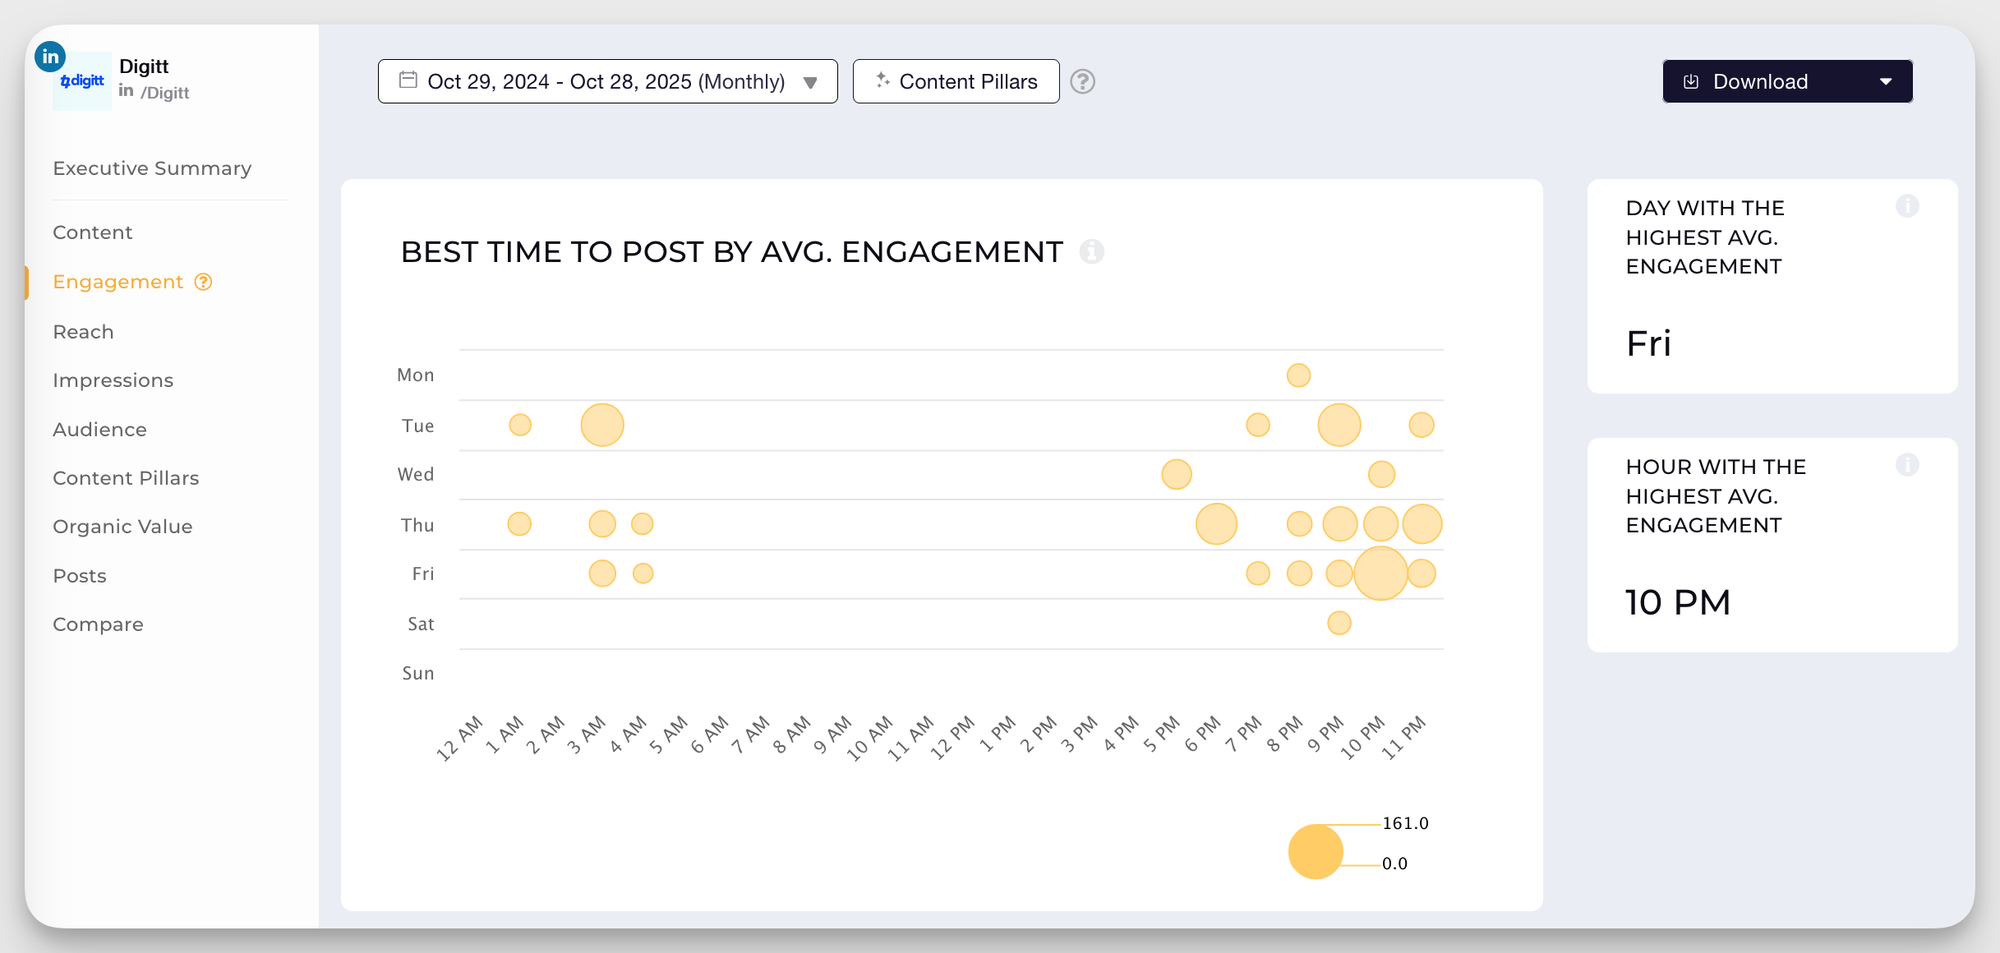Click the calendar icon in date range selector
This screenshot has height=953, width=2000.
407,81
